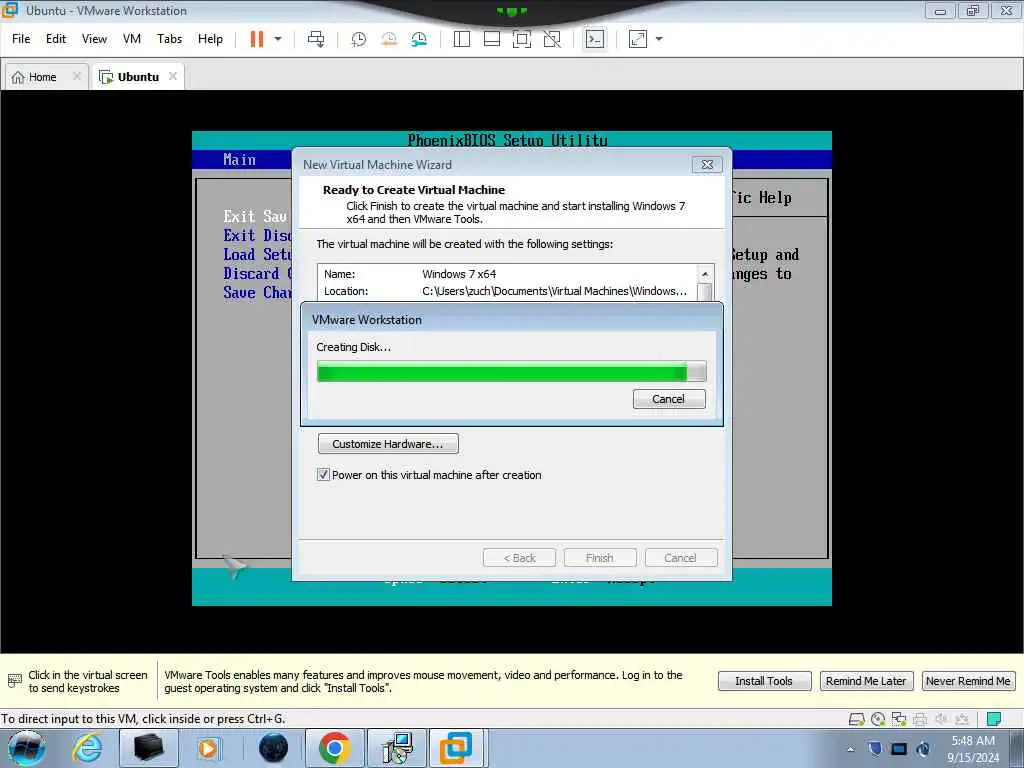
Task: Open the Edit menu
Action: 56,39
